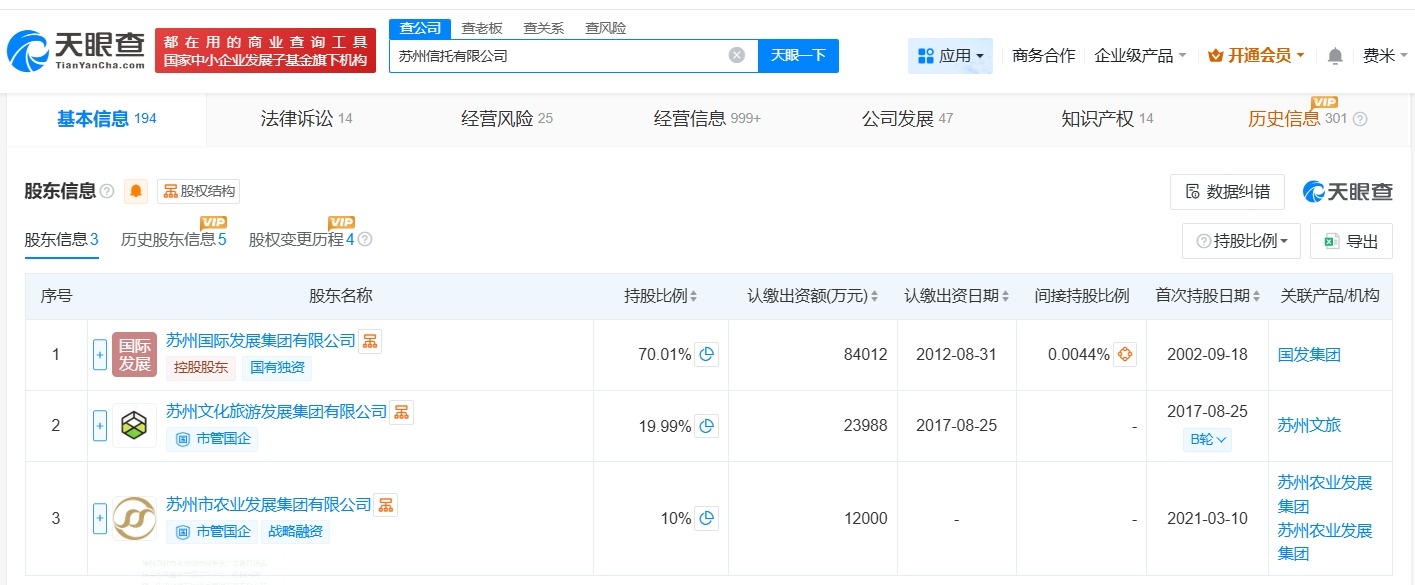Click the 数据纠错 data correction button

click(x=1227, y=191)
